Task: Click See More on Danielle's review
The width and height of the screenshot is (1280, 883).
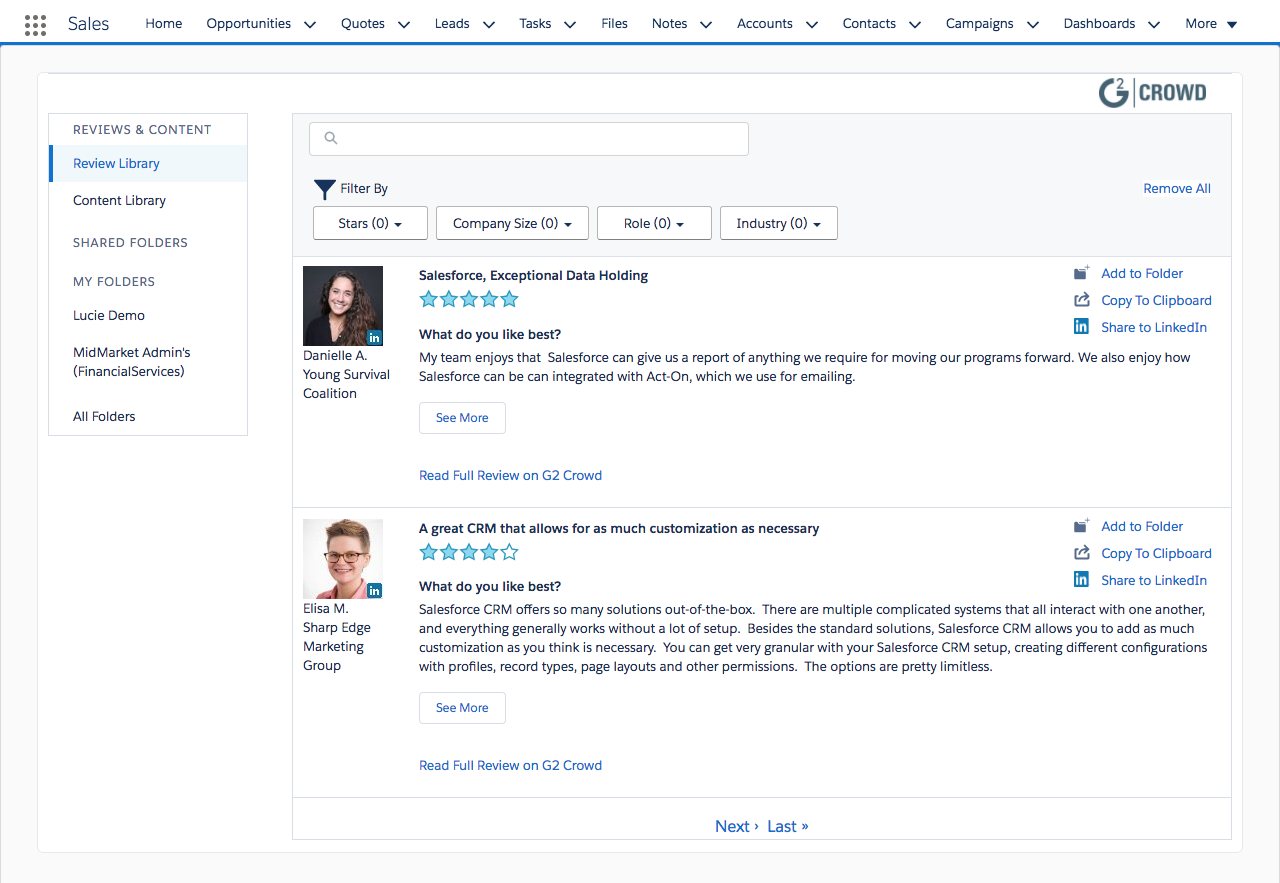Action: coord(462,418)
